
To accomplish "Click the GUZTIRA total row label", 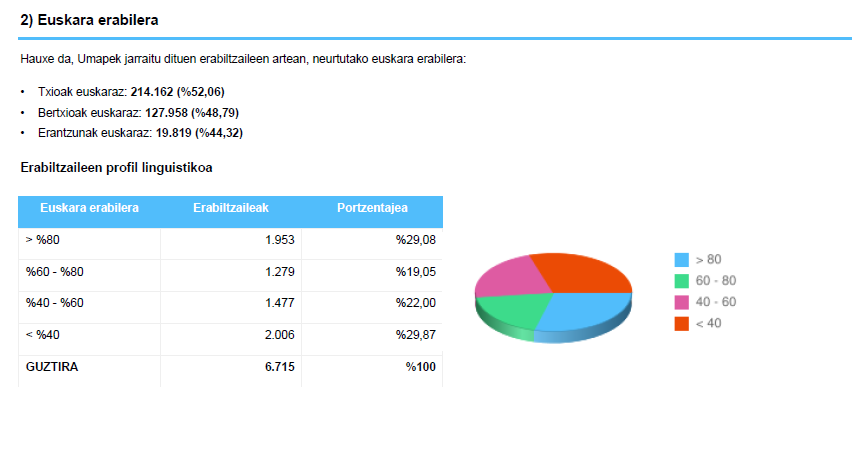I will point(52,367).
